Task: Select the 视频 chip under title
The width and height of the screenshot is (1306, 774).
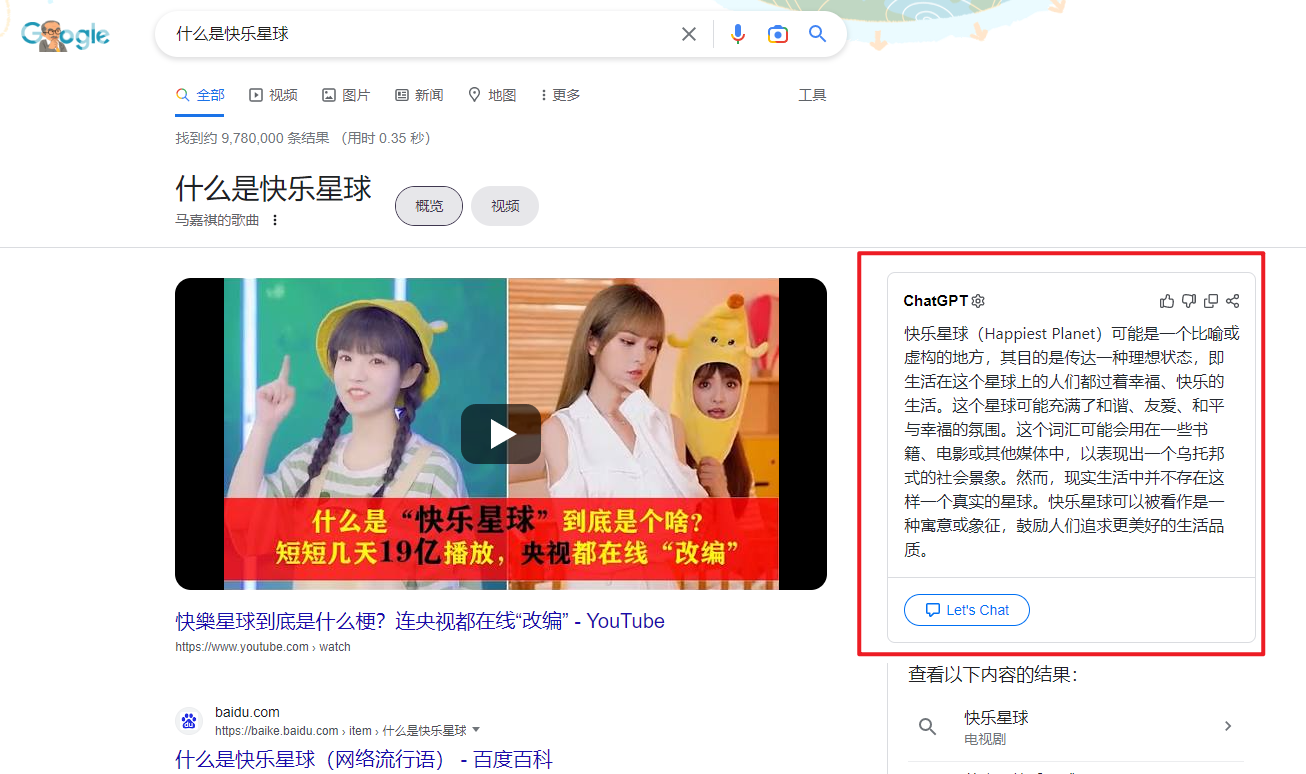Action: 505,206
